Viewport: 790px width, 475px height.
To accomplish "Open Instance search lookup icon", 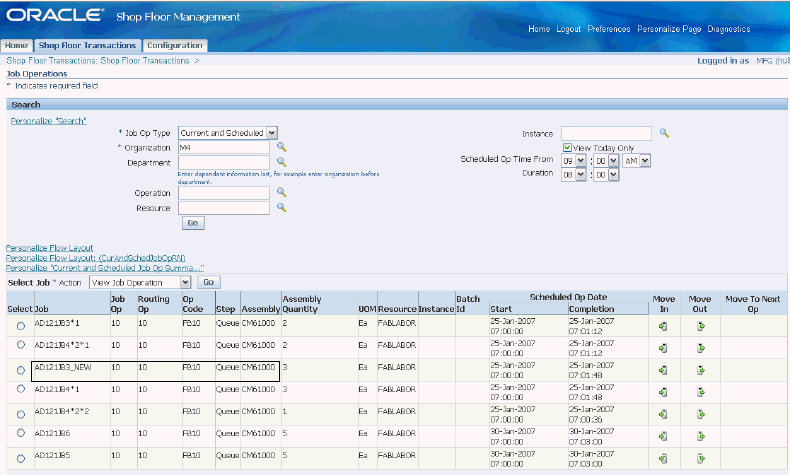I will click(x=664, y=133).
